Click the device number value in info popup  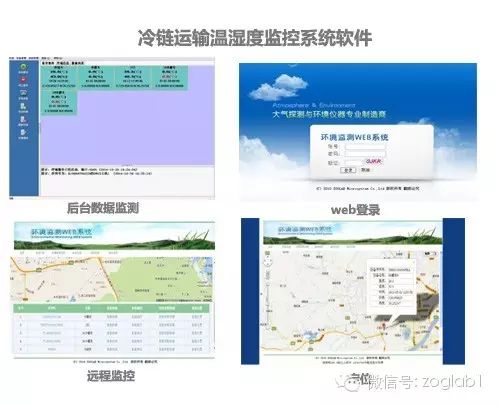[399, 269]
